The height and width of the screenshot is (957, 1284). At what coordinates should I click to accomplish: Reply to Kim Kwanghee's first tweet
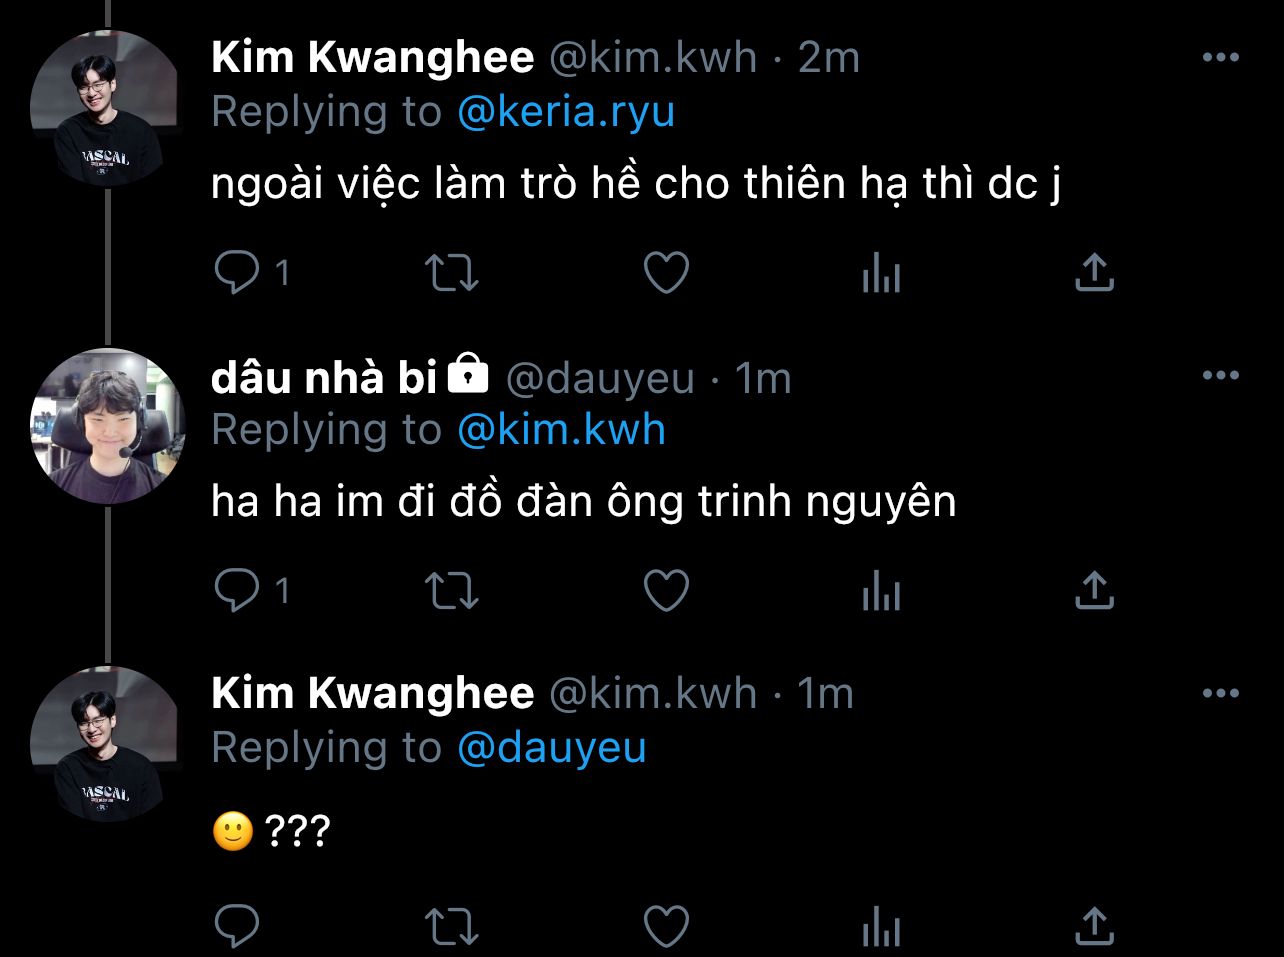coord(237,272)
